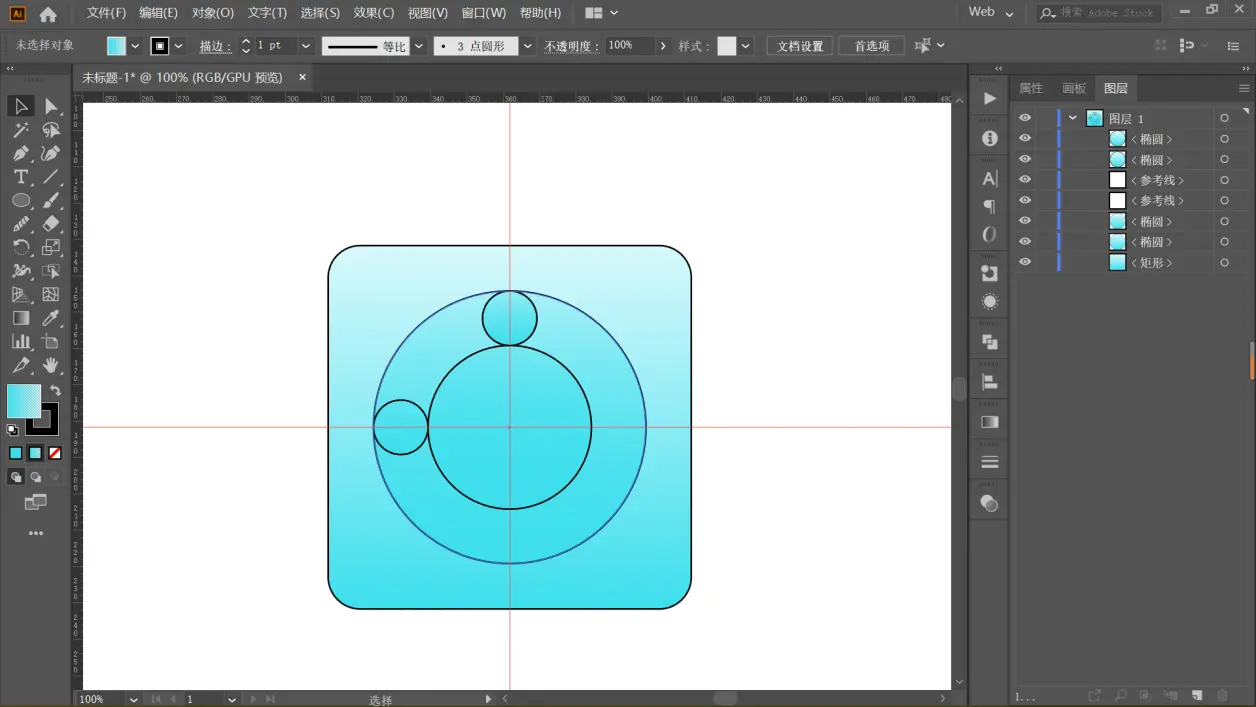
Task: Open brush definition dropdown 3 点圆形
Action: point(527,46)
